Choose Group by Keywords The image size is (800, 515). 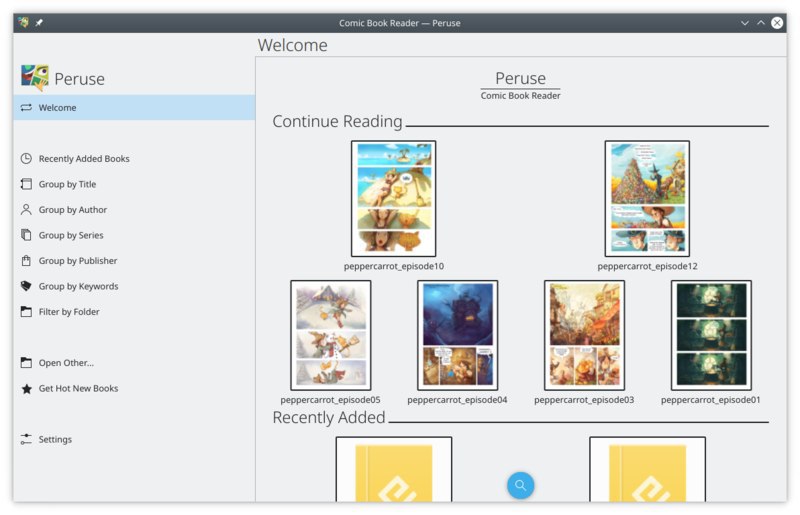134,286
